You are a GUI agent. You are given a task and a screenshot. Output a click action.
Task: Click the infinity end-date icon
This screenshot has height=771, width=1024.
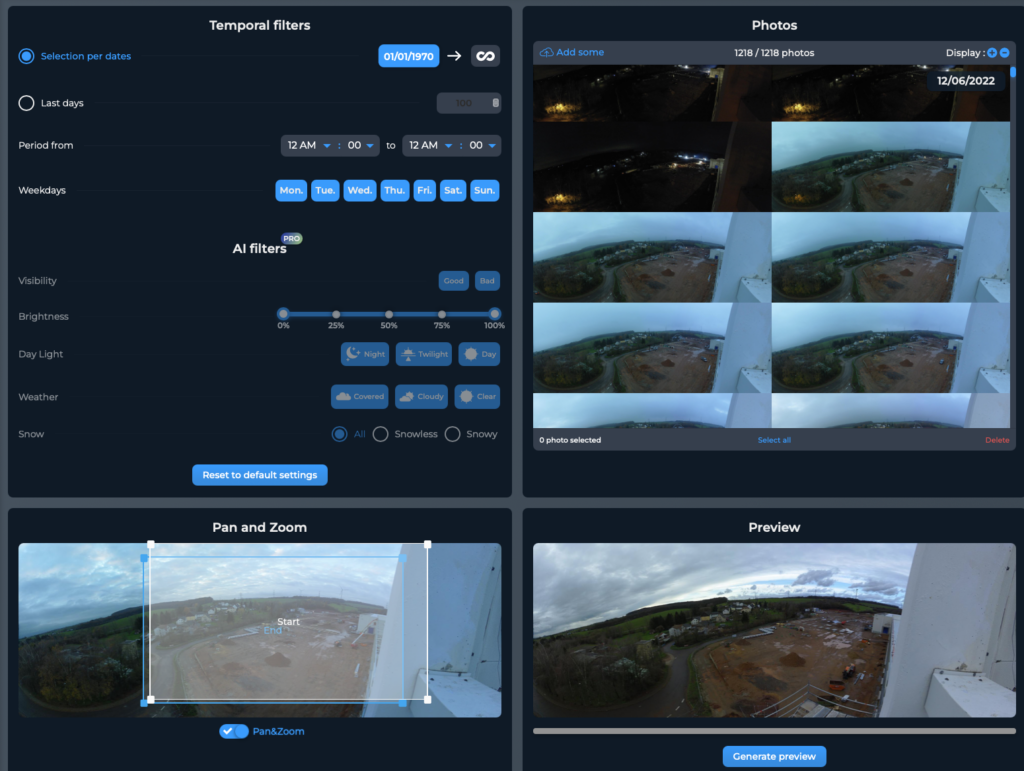pos(485,56)
